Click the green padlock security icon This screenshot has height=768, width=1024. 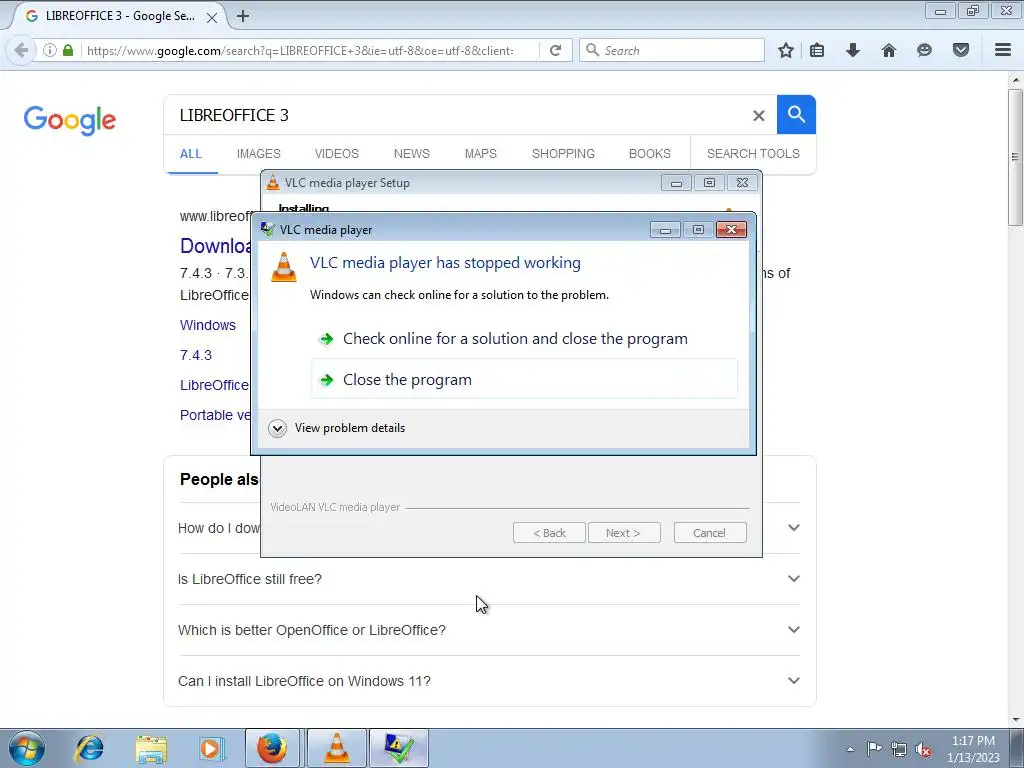point(68,50)
